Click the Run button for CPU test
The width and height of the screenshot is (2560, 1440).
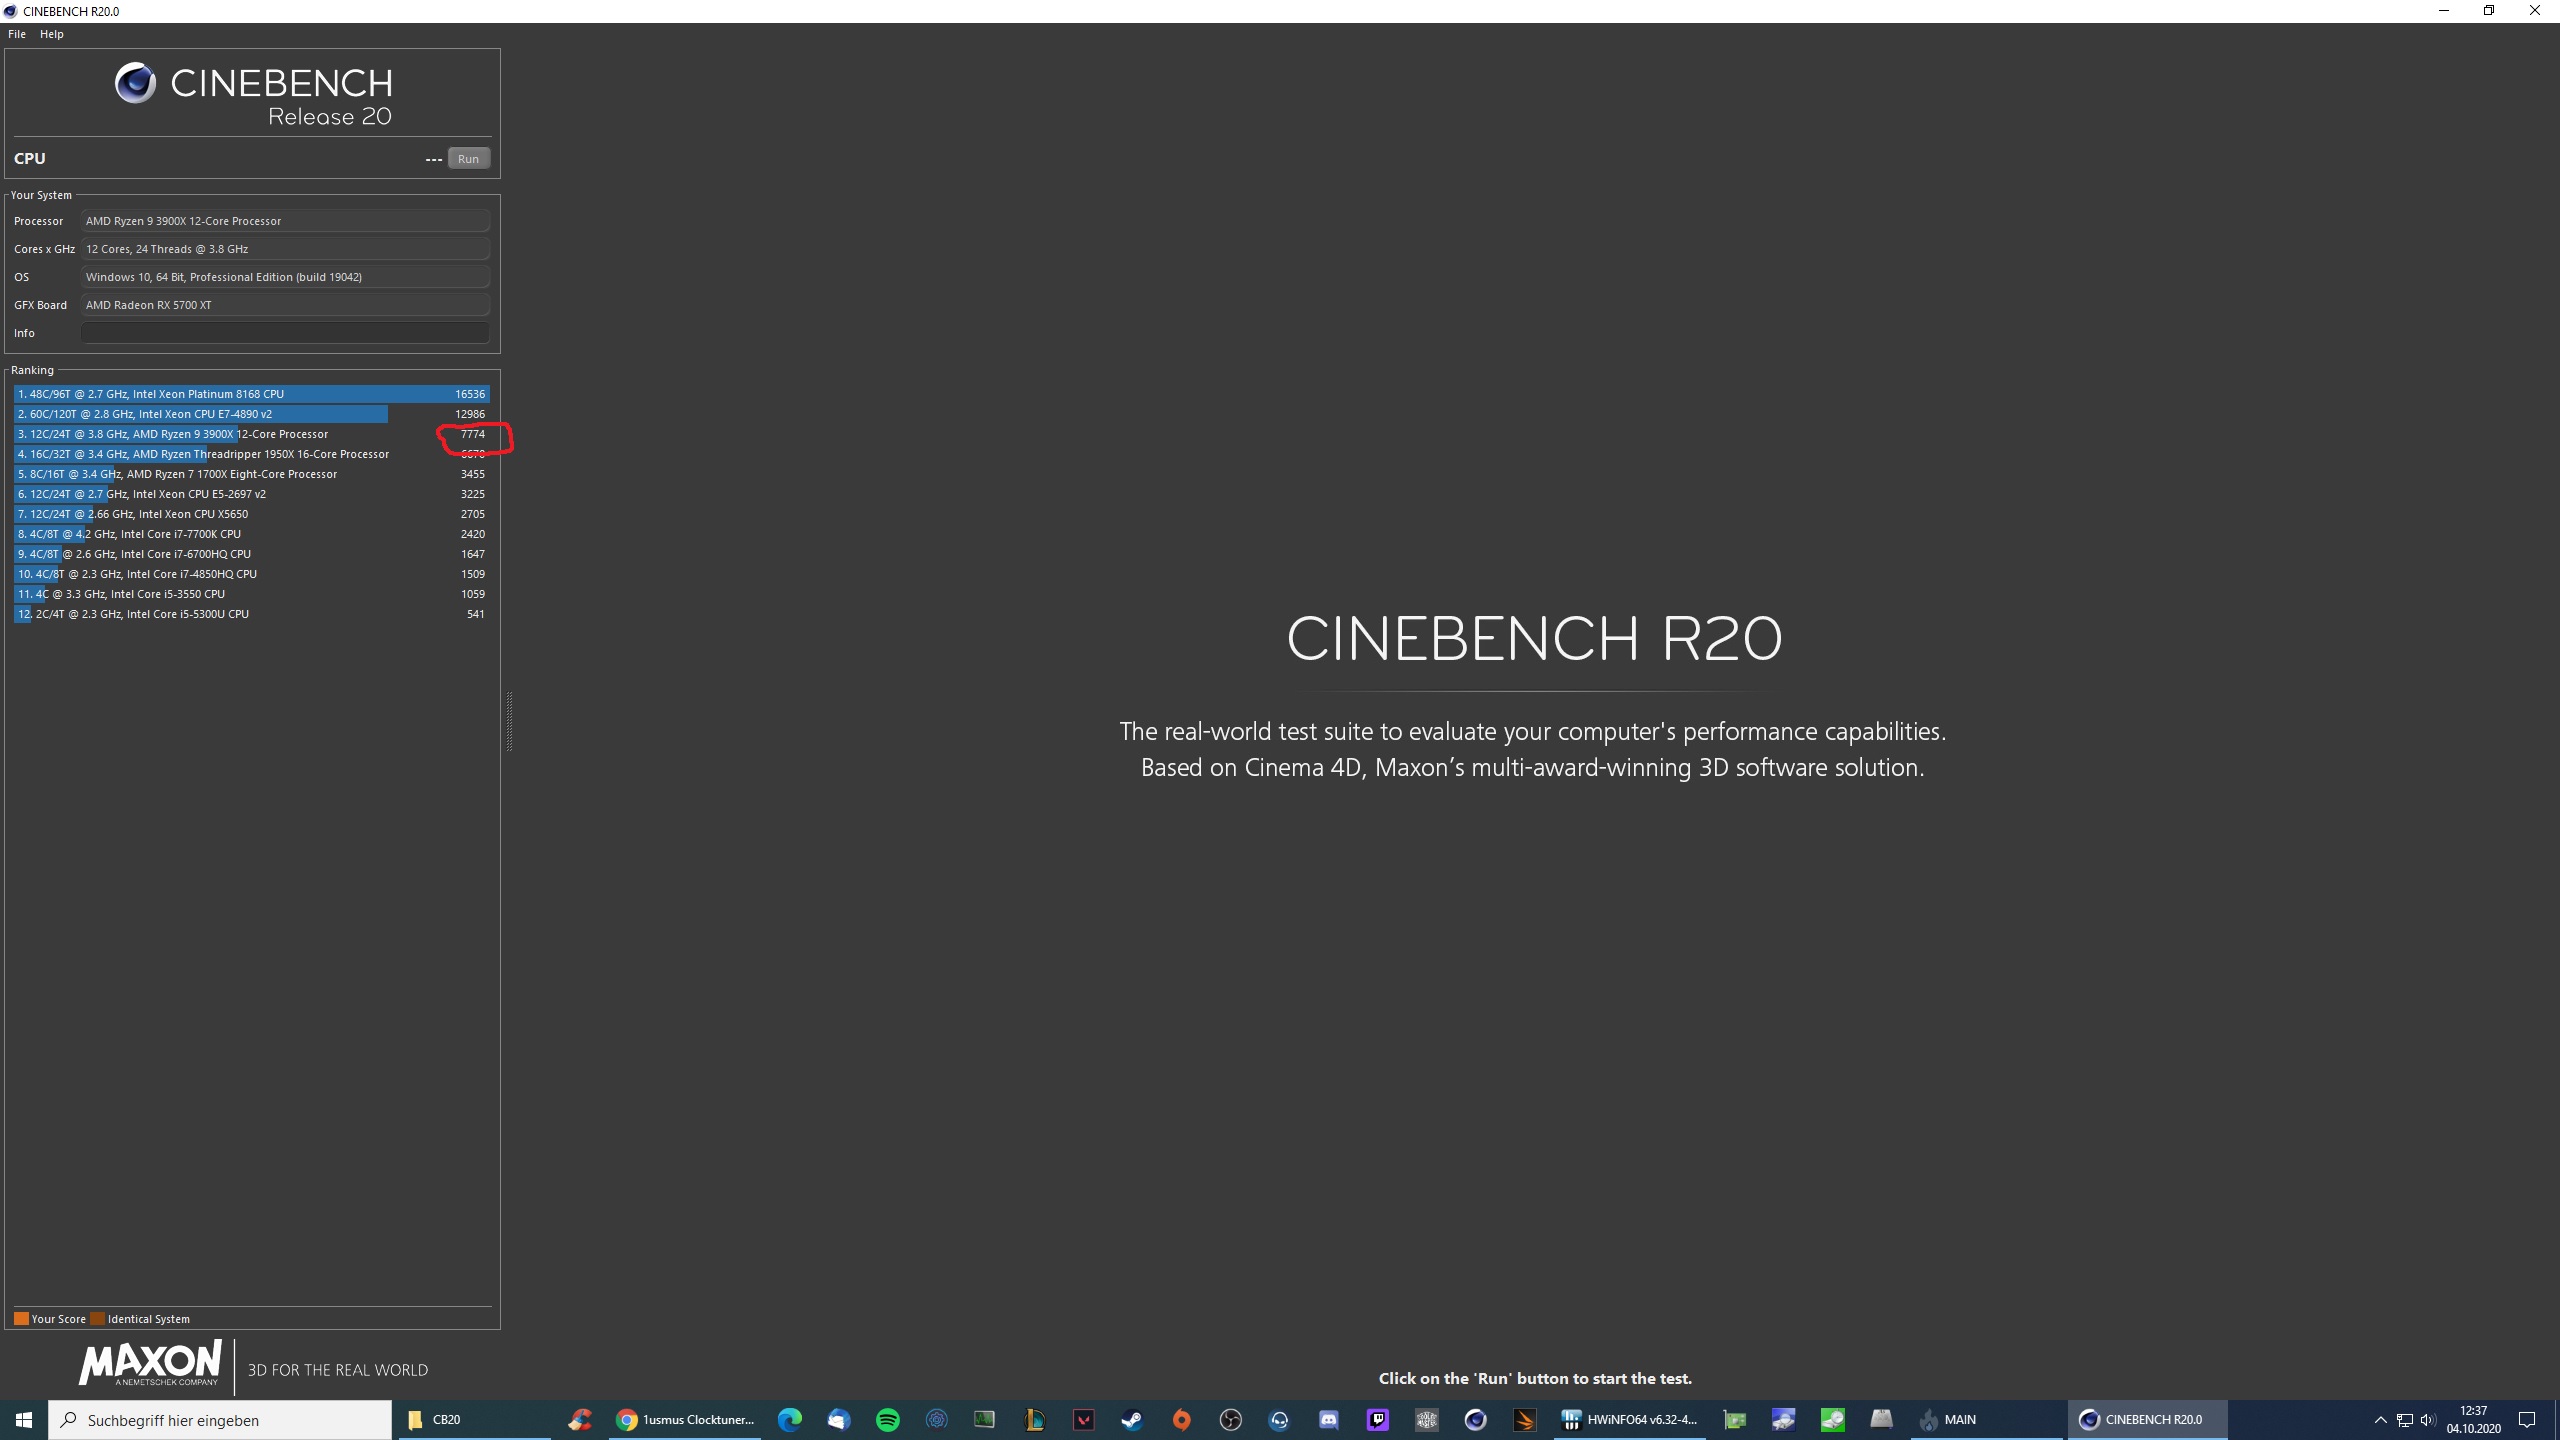pos(468,159)
